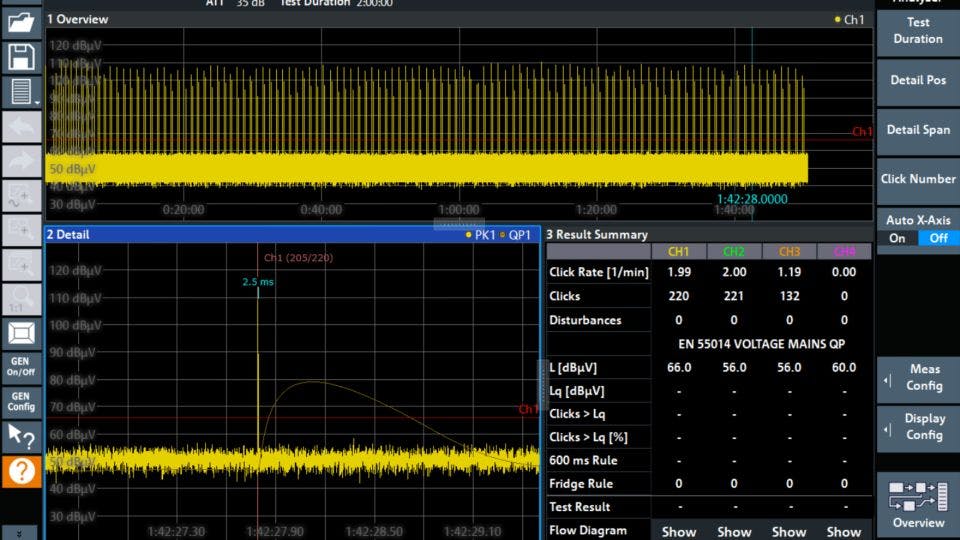Screen dimensions: 960x540
Task: Toggle the GEN On/Off button
Action: (x=21, y=366)
